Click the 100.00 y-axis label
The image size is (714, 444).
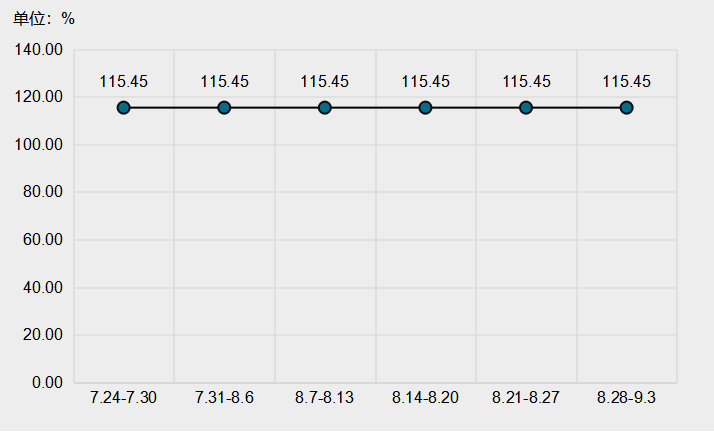pos(39,145)
